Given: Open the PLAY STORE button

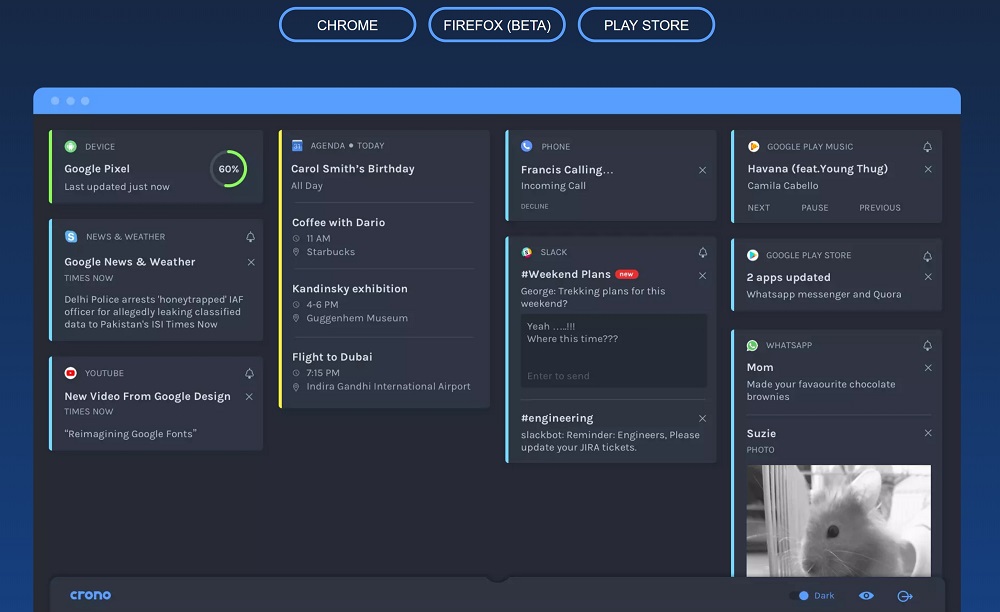Looking at the screenshot, I should pos(646,25).
